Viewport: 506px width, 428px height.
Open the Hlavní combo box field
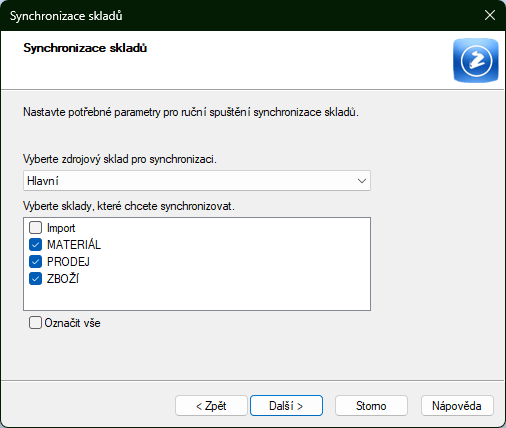[x=197, y=181]
